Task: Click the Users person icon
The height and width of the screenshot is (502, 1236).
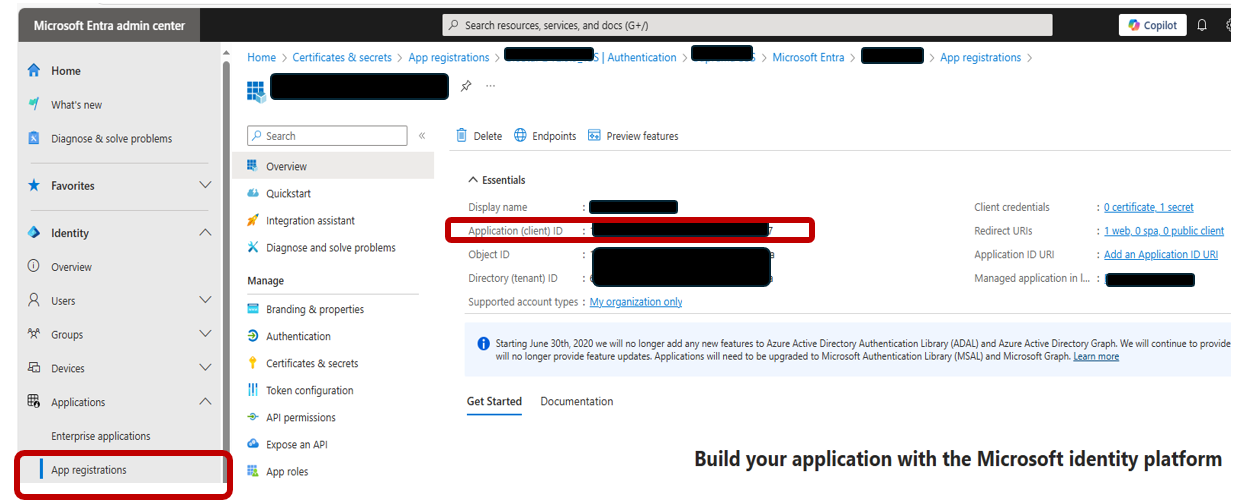Action: [x=34, y=301]
